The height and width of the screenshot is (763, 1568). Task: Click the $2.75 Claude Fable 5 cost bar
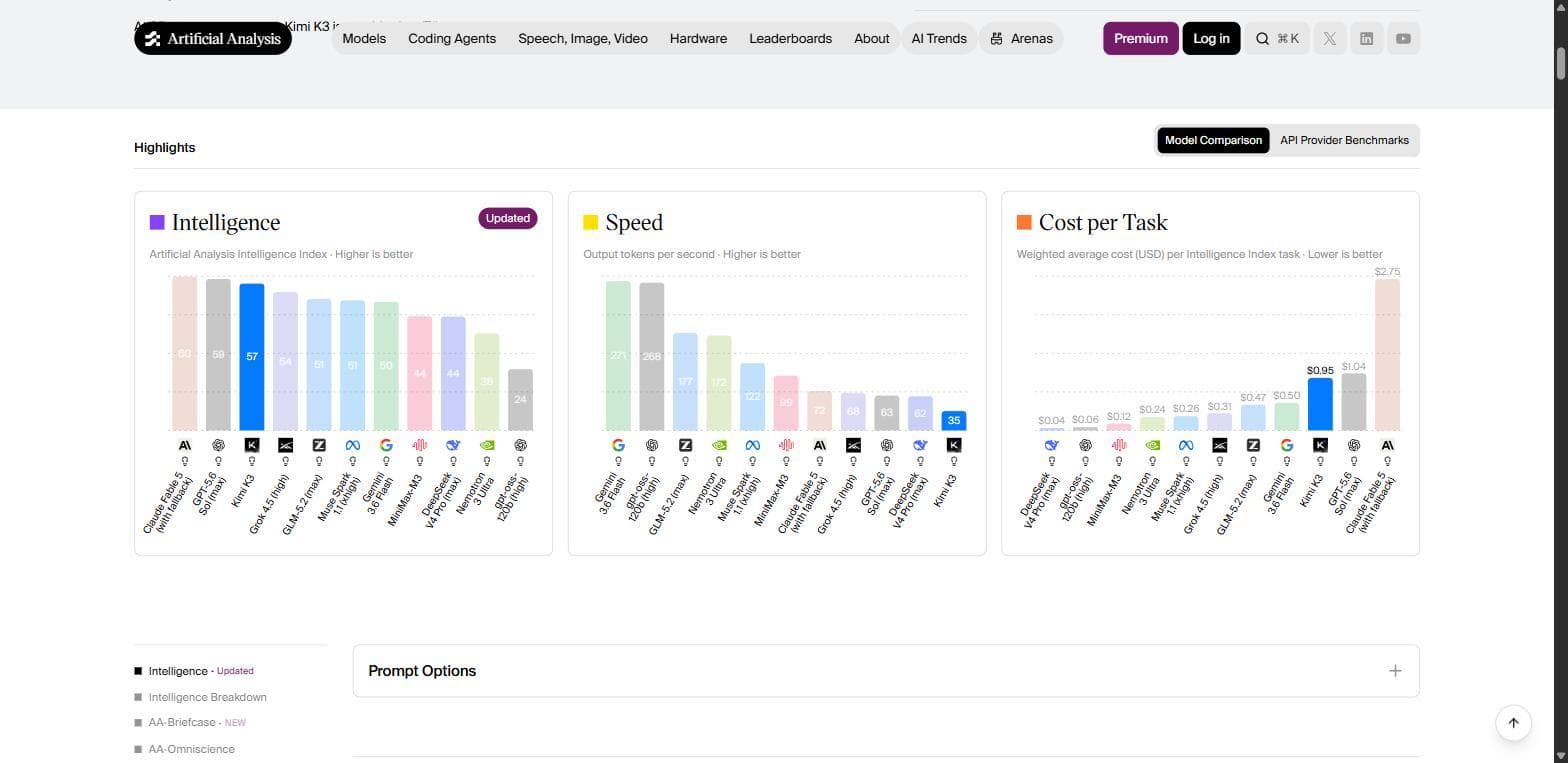tap(1387, 355)
